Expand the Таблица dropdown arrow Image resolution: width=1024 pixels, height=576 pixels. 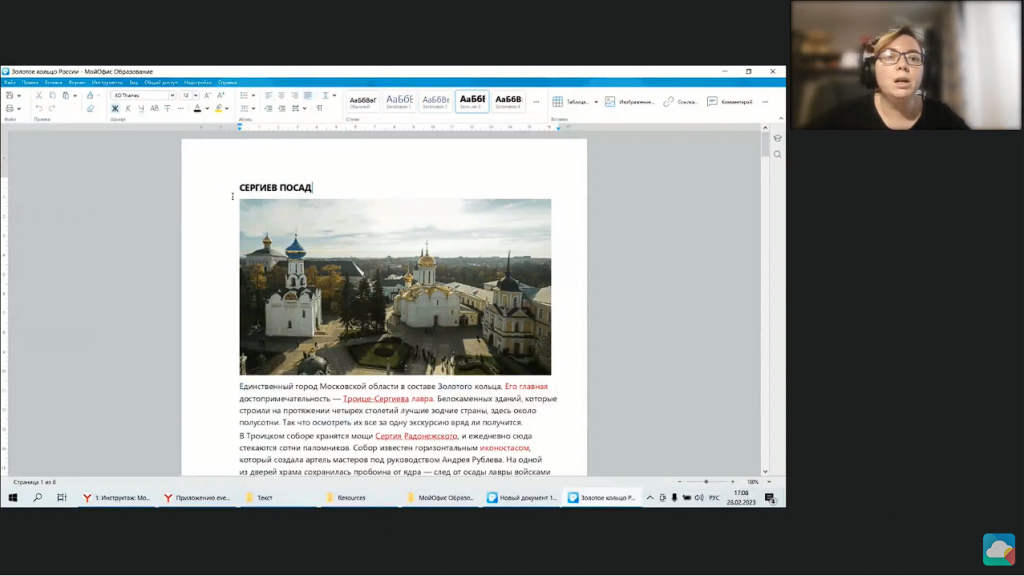596,102
